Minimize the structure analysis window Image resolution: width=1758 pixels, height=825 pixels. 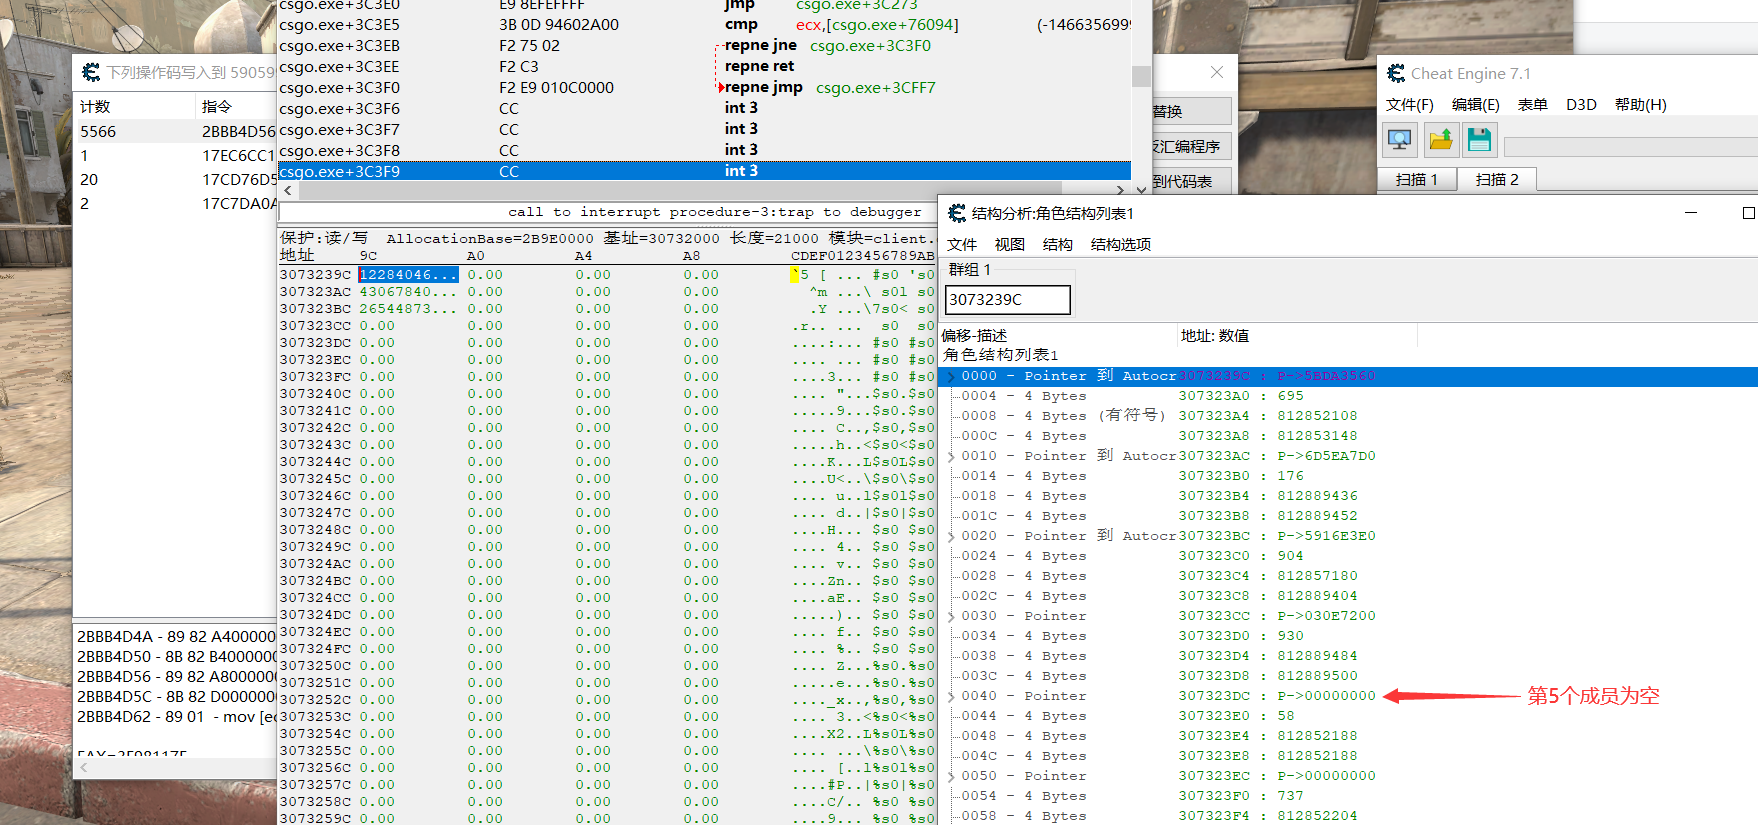[x=1691, y=213]
